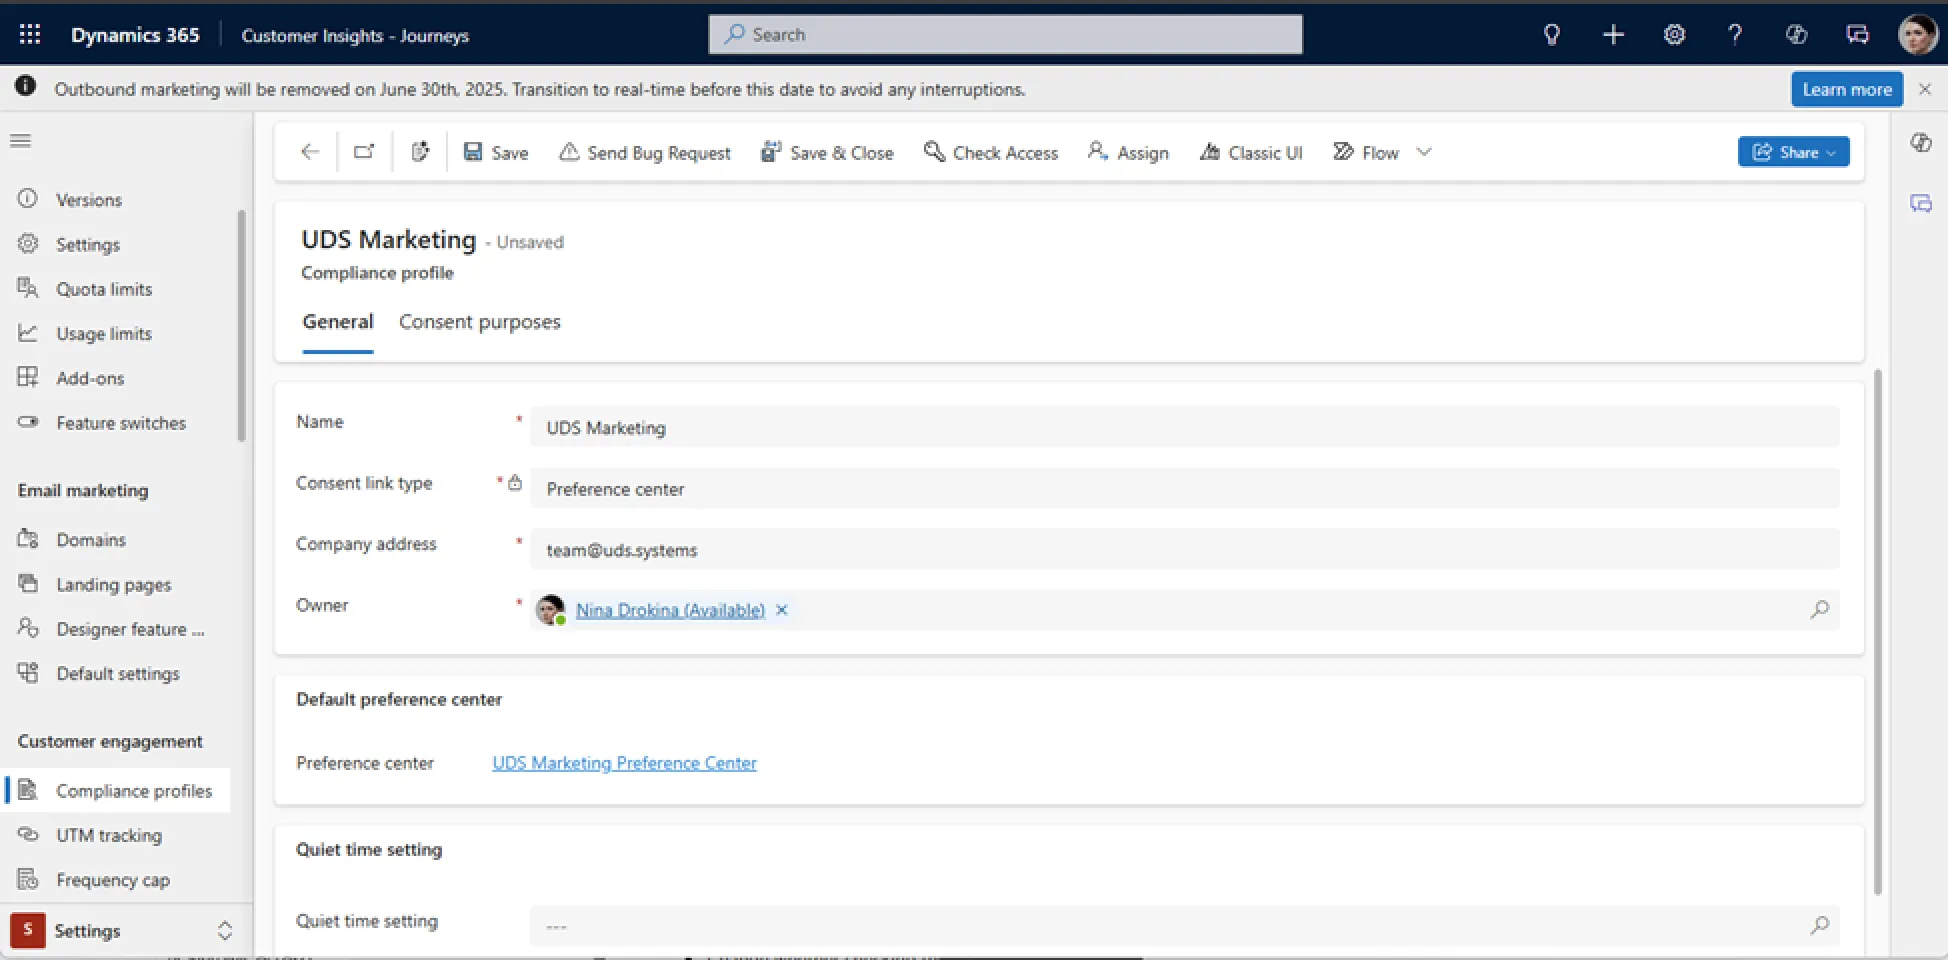Edit the Company address field
The width and height of the screenshot is (1948, 960).
tap(1184, 549)
